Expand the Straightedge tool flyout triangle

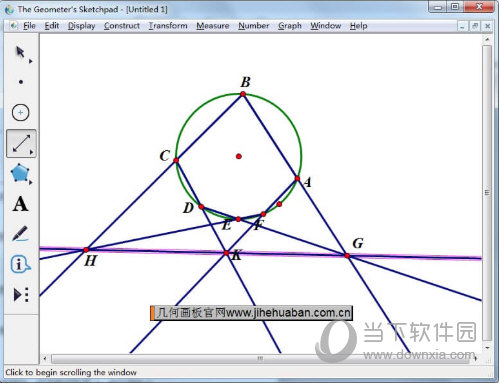point(32,152)
